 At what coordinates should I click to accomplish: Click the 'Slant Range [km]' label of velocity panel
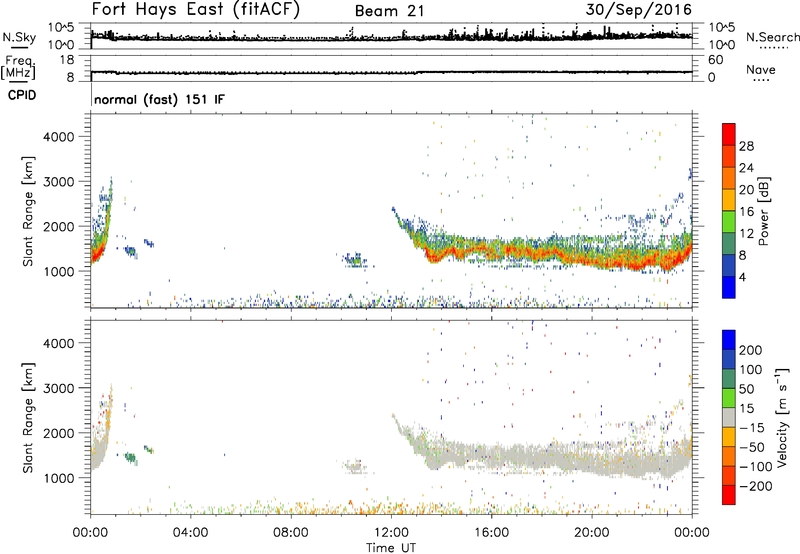click(28, 418)
